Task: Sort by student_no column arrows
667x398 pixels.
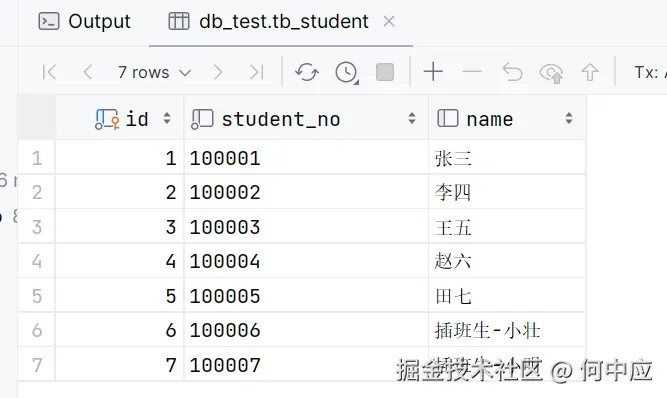Action: coord(411,118)
